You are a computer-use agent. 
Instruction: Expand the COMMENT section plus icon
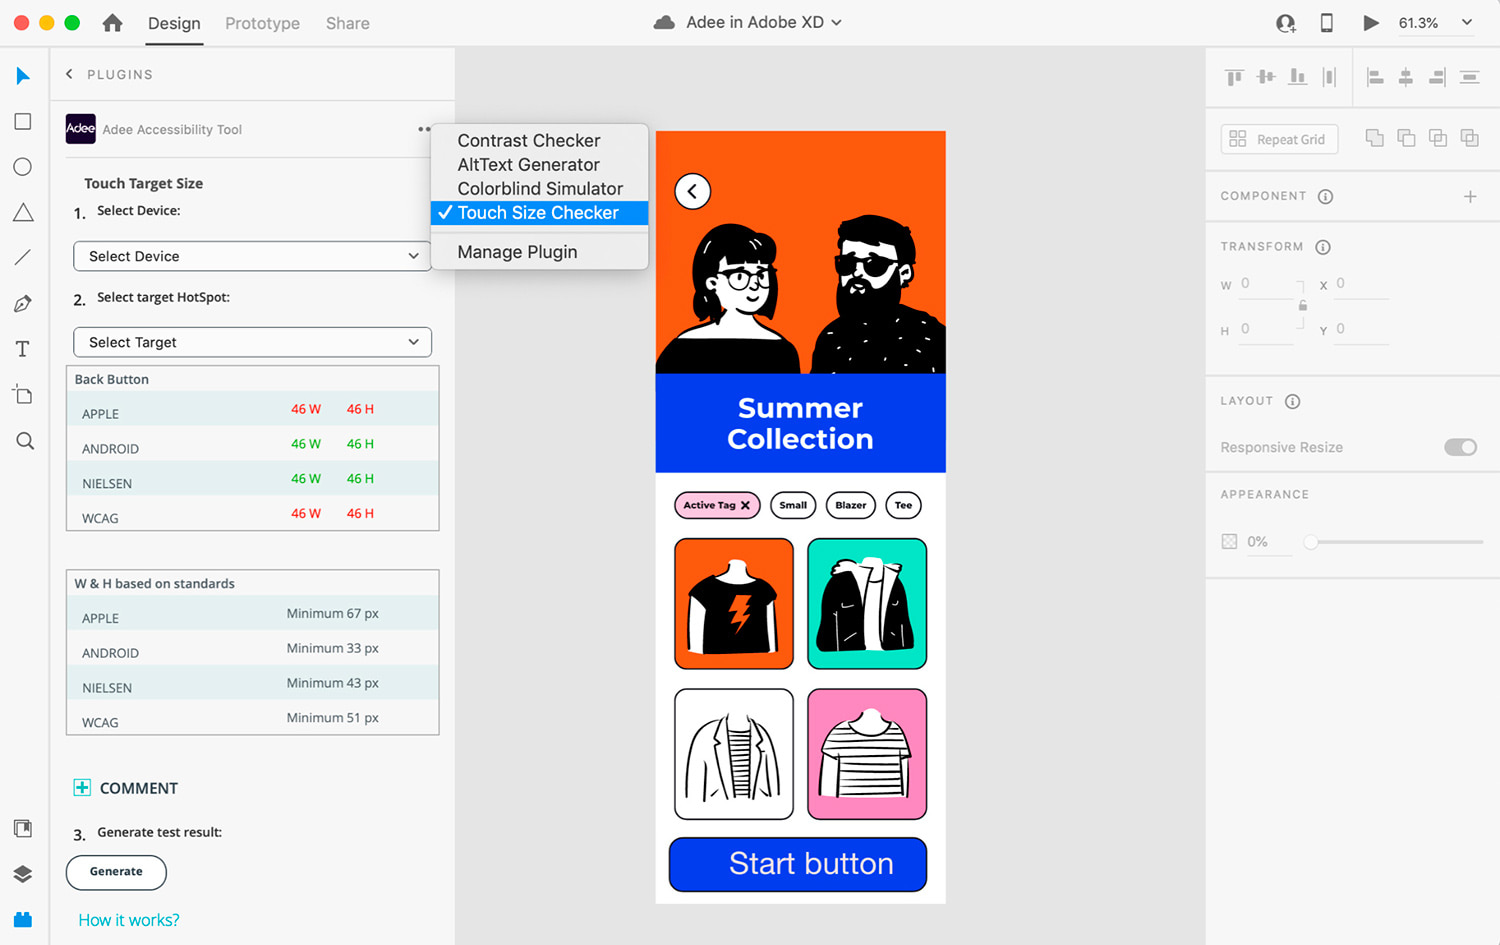[82, 788]
